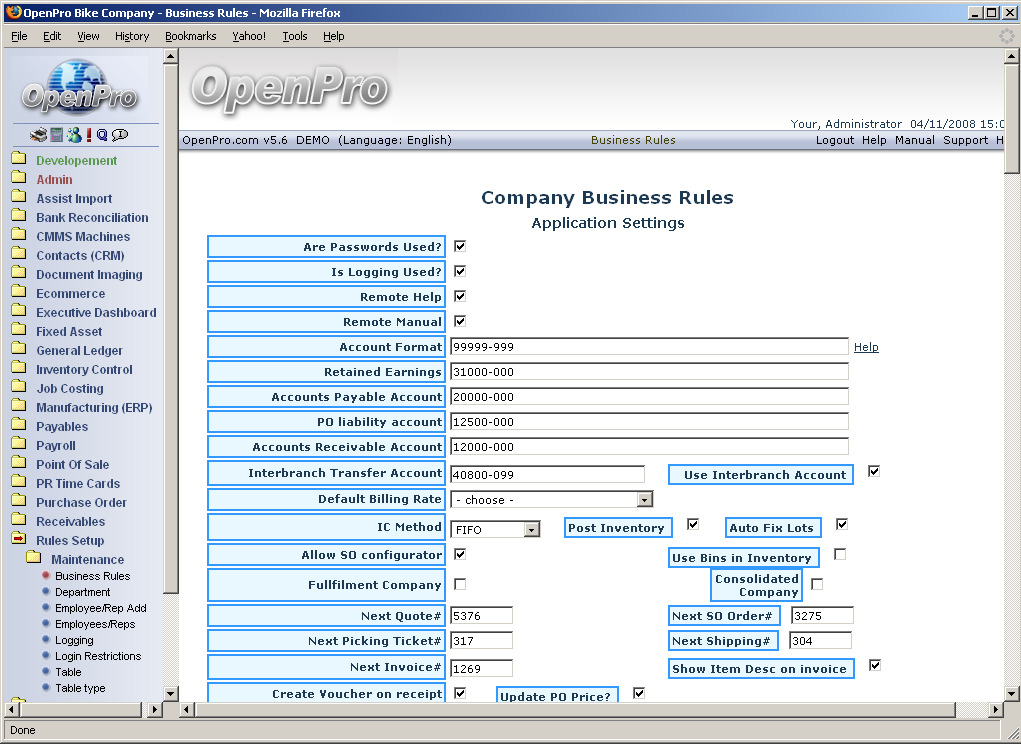1021x744 pixels.
Task: Open the Bookmarks menu
Action: point(190,36)
